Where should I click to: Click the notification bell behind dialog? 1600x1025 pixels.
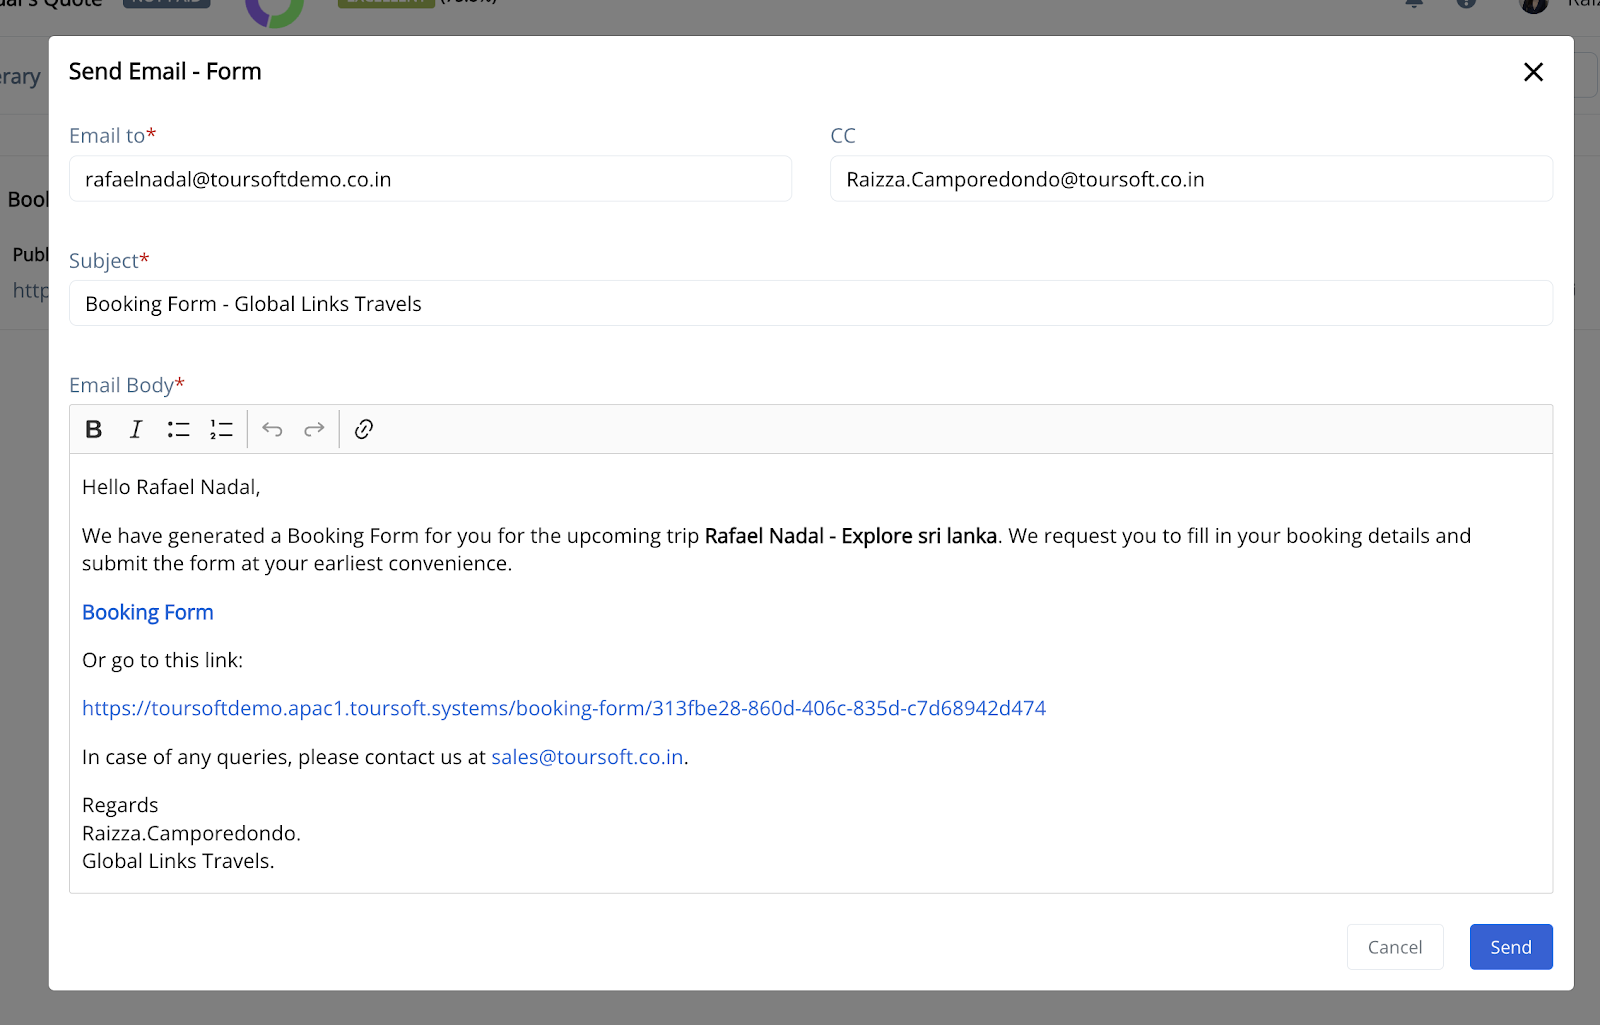click(x=1414, y=3)
